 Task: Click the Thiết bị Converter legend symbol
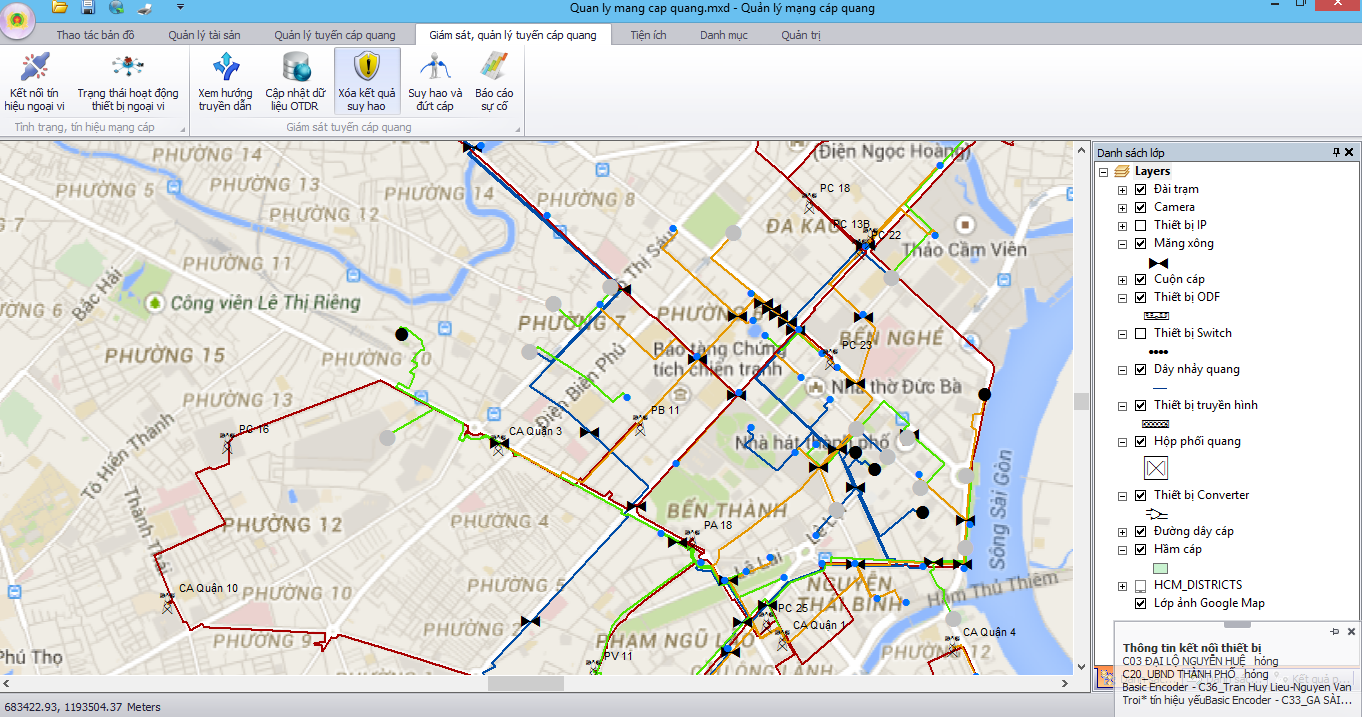click(x=1156, y=513)
